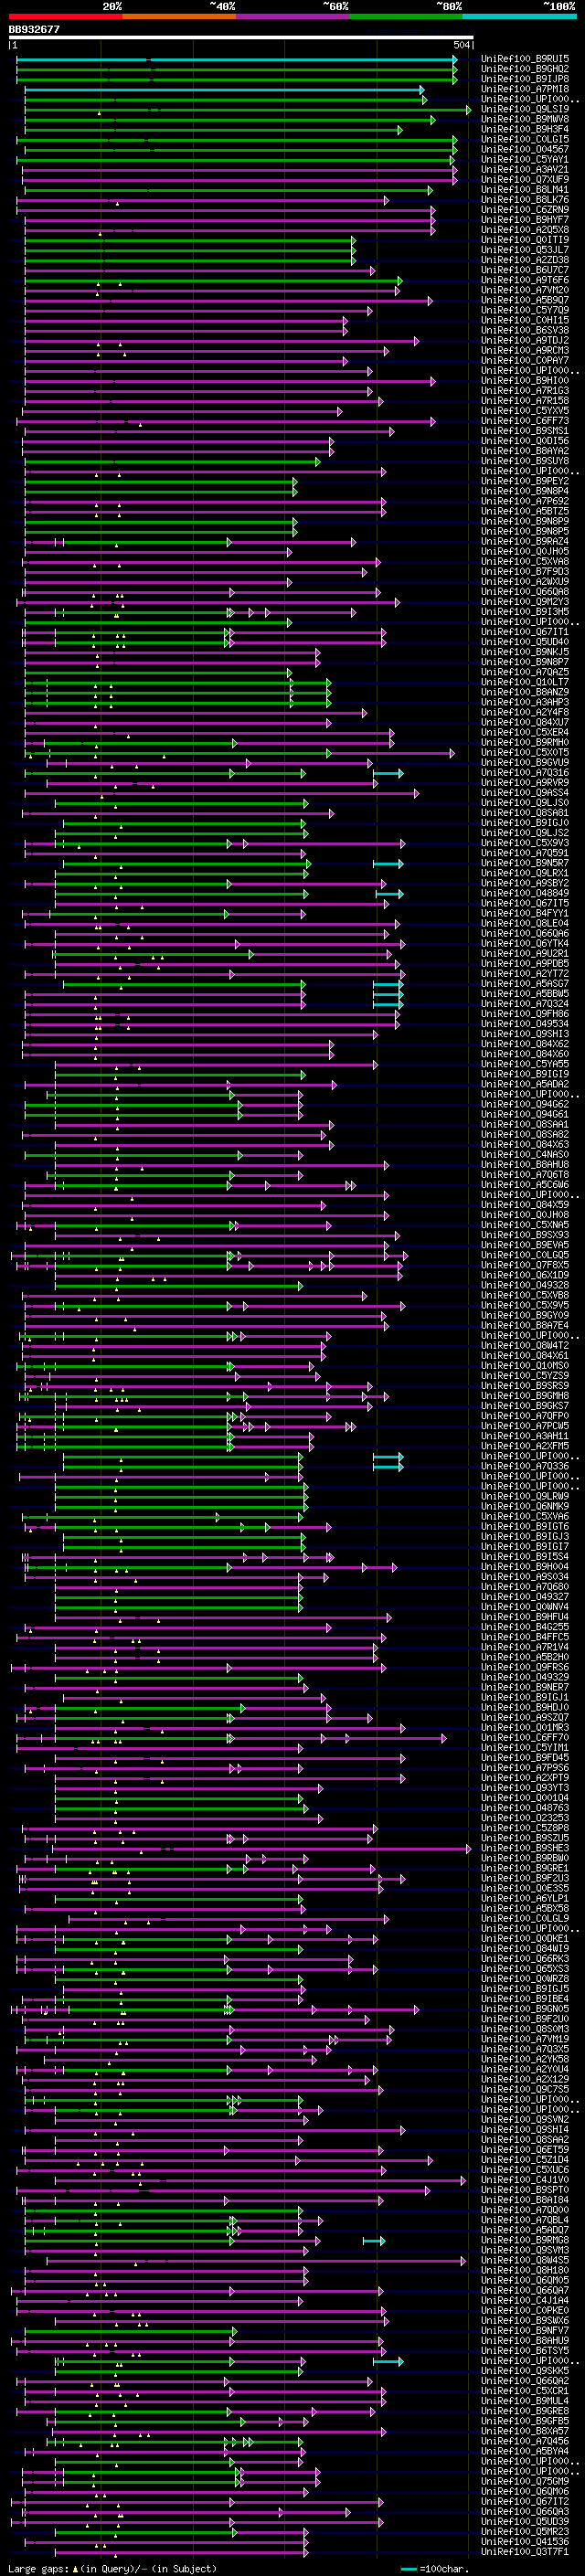Click the cyan ~100% identity legend segment
Image resolution: width=585 pixels, height=2576 pixels.
click(519, 16)
